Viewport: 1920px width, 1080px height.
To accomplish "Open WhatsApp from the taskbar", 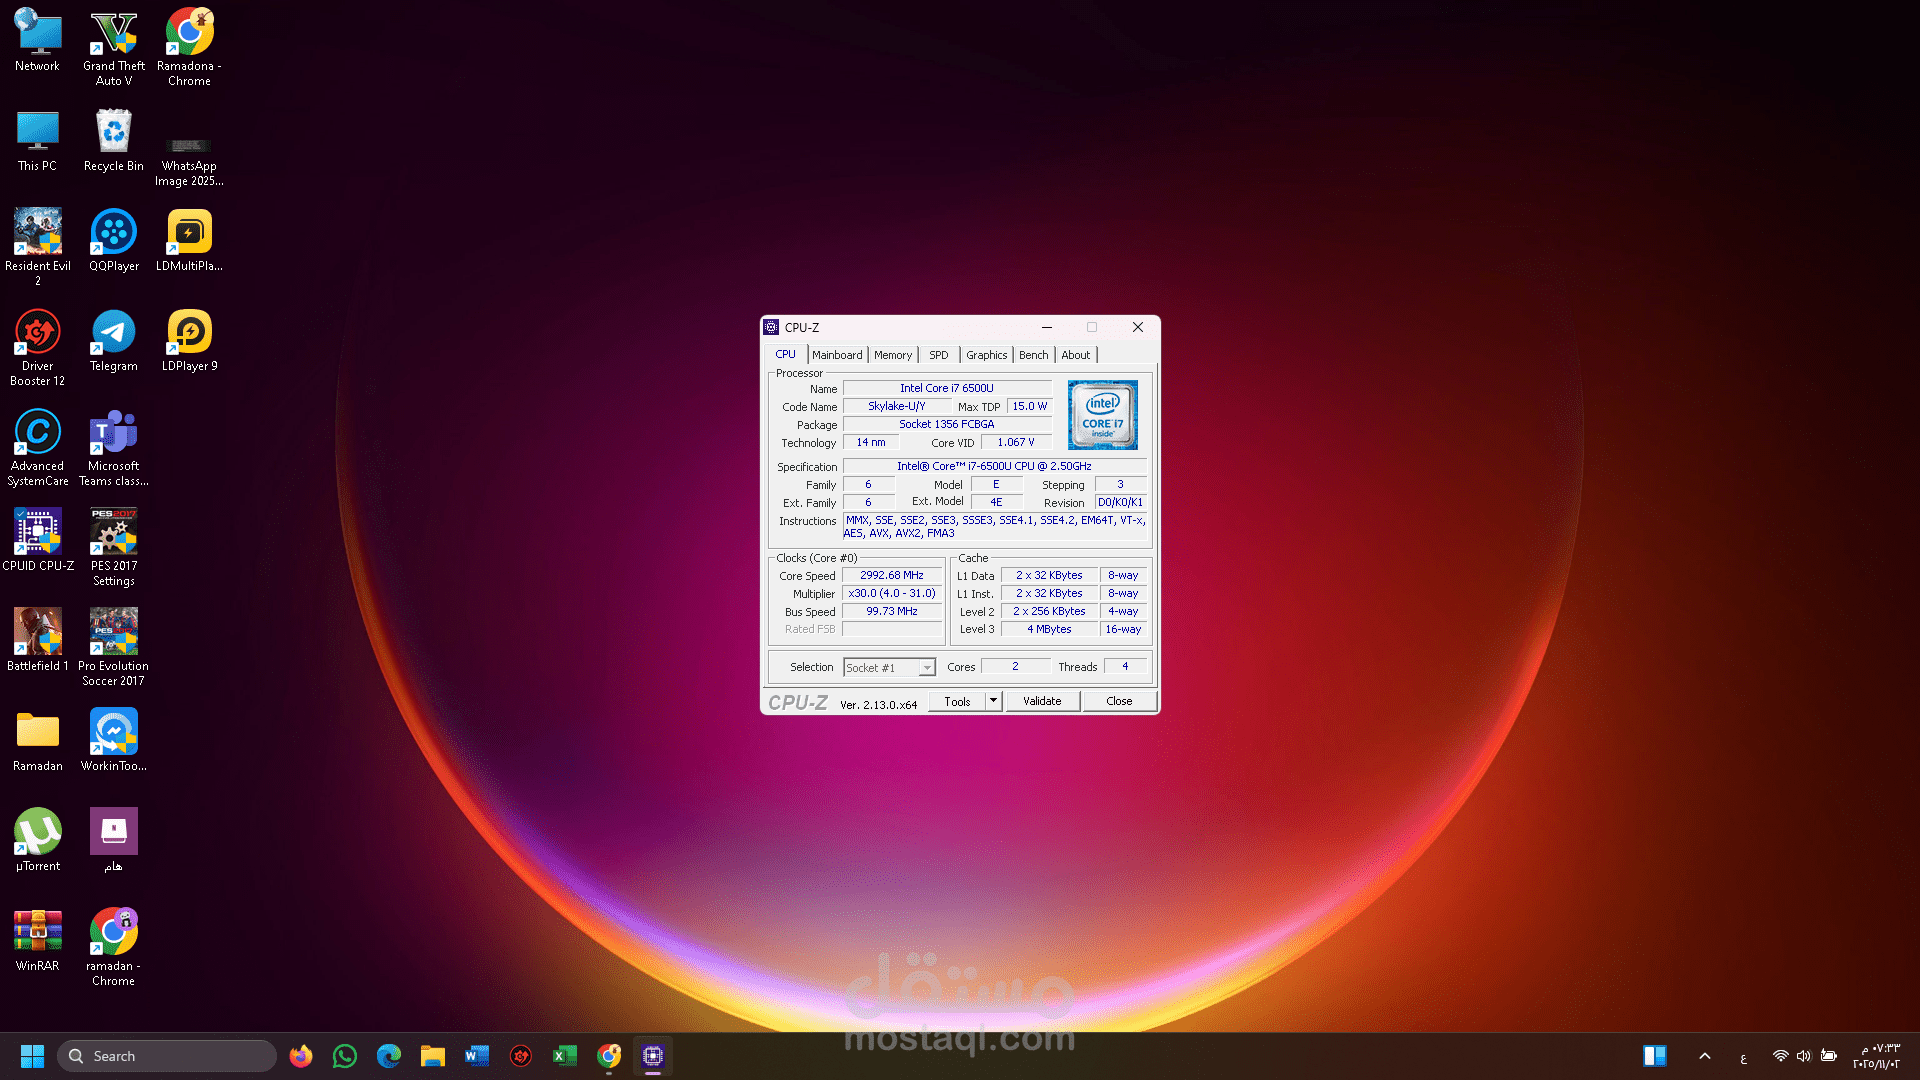I will pyautogui.click(x=345, y=1056).
